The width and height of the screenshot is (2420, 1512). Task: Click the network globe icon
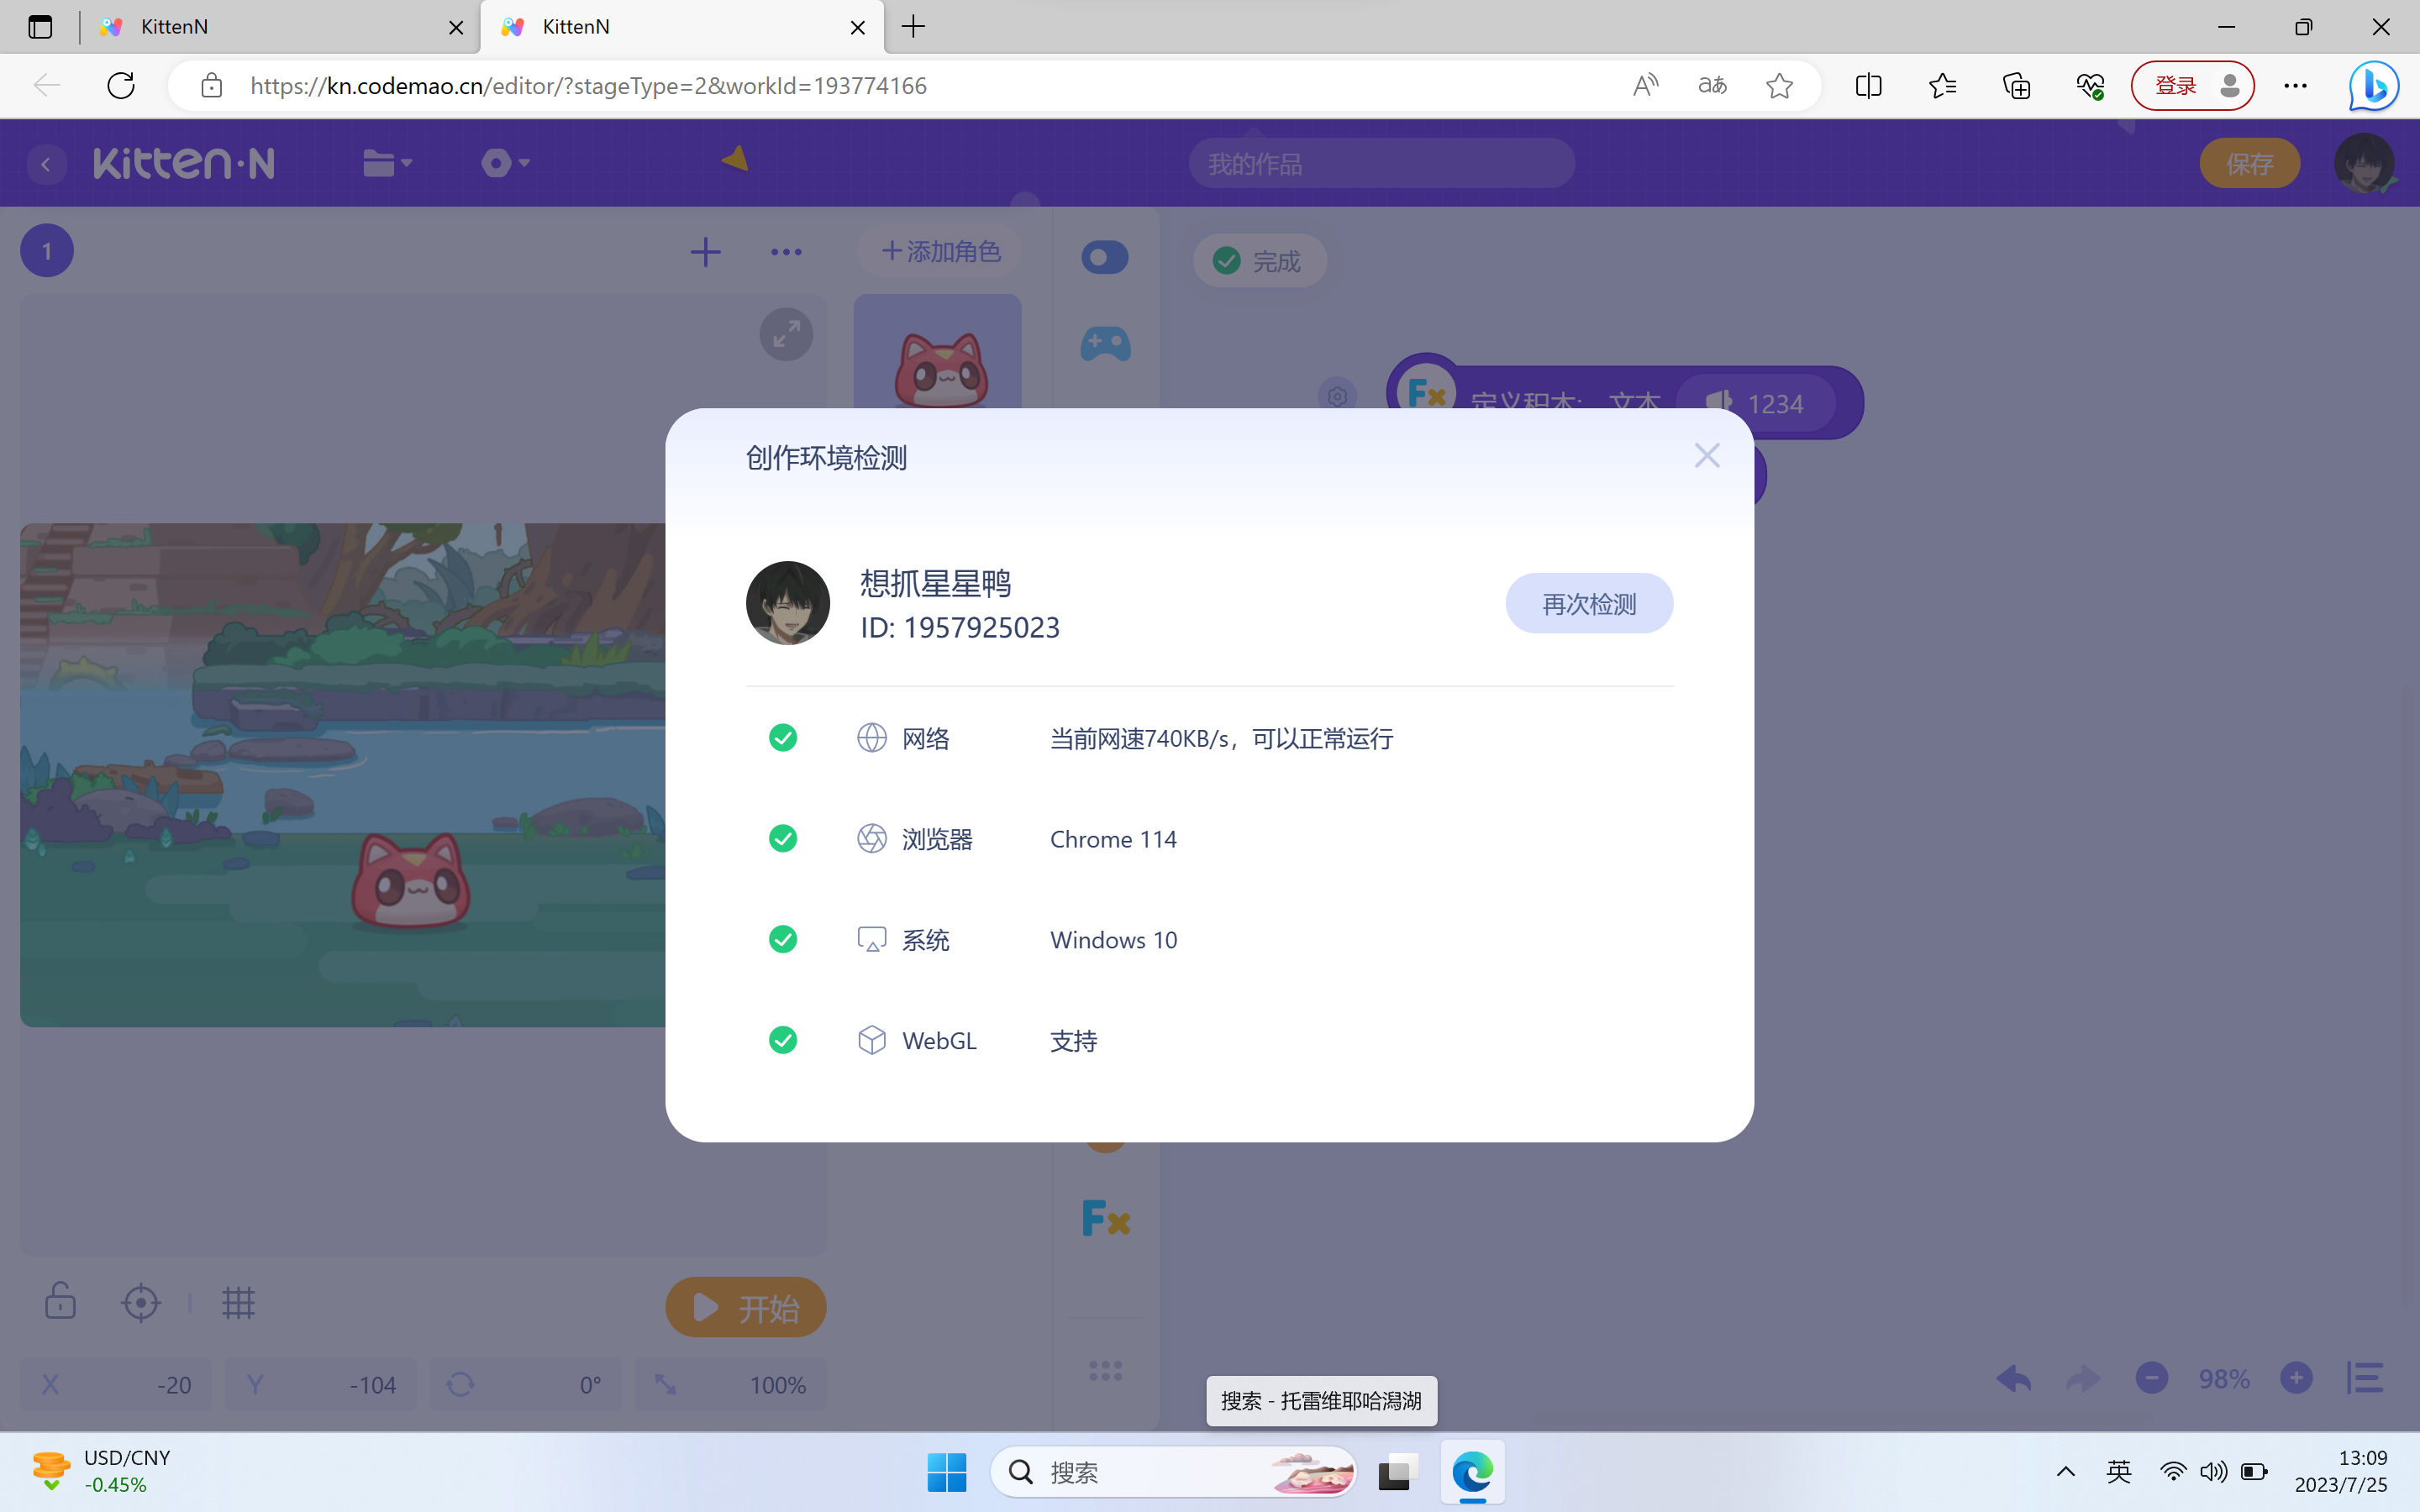(872, 738)
